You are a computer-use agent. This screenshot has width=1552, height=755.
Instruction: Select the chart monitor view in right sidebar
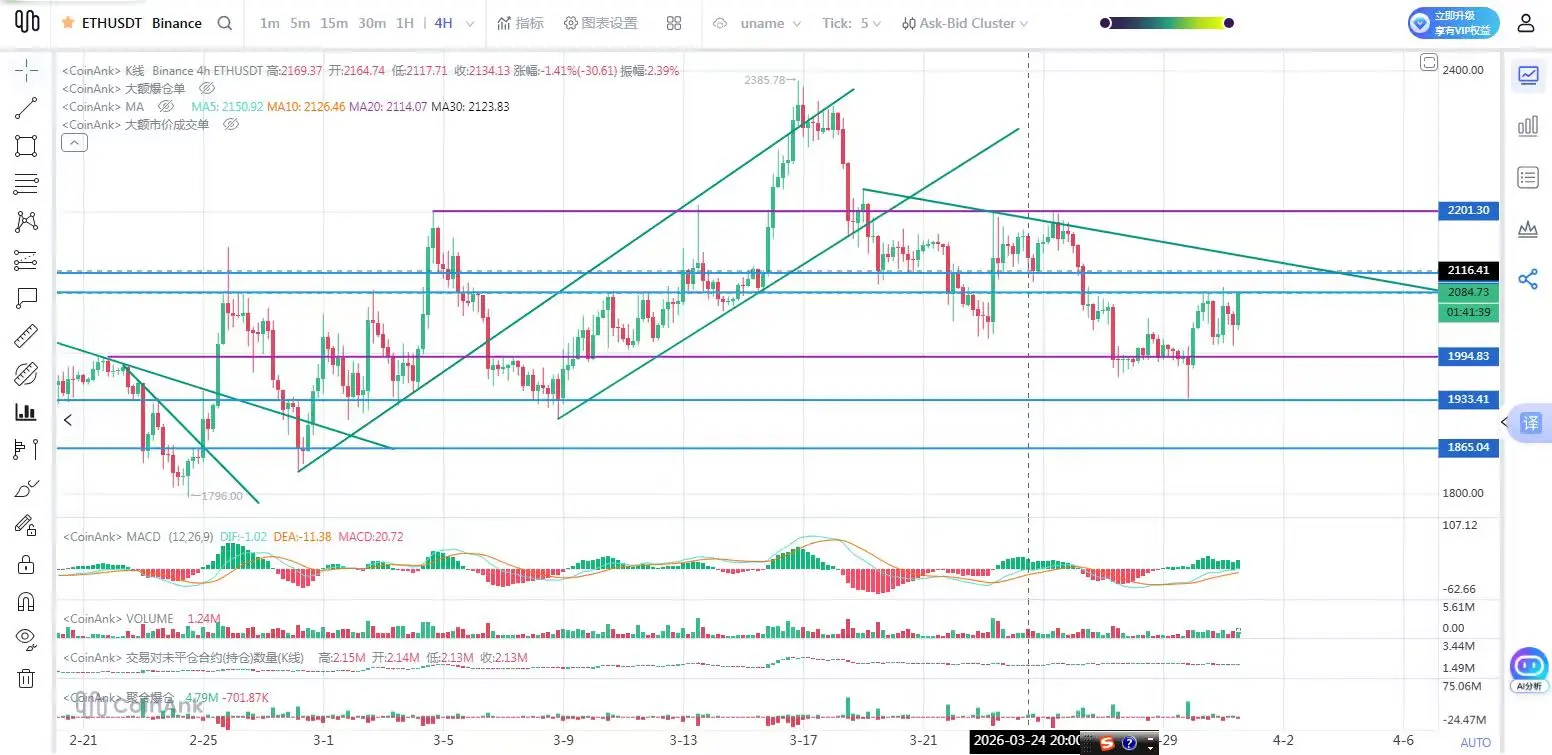1528,75
